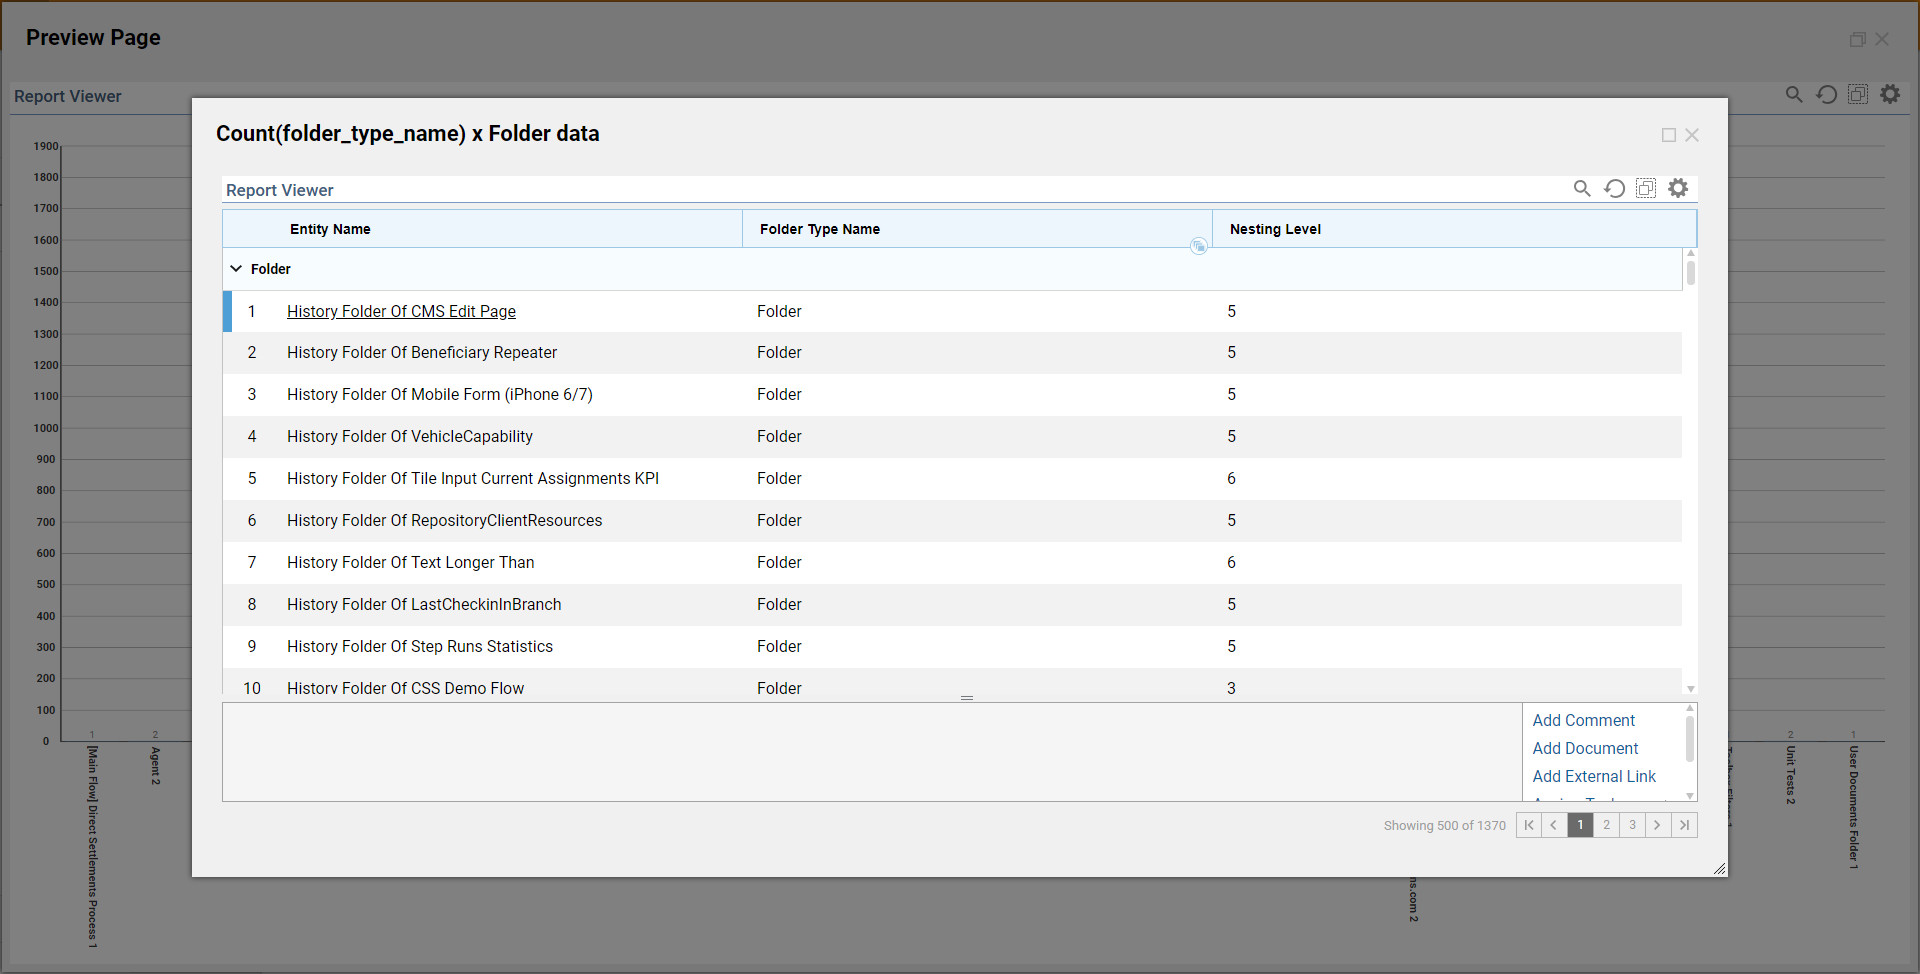Collapse the Folder group row
Viewport: 1920px width, 974px height.
pyautogui.click(x=236, y=269)
